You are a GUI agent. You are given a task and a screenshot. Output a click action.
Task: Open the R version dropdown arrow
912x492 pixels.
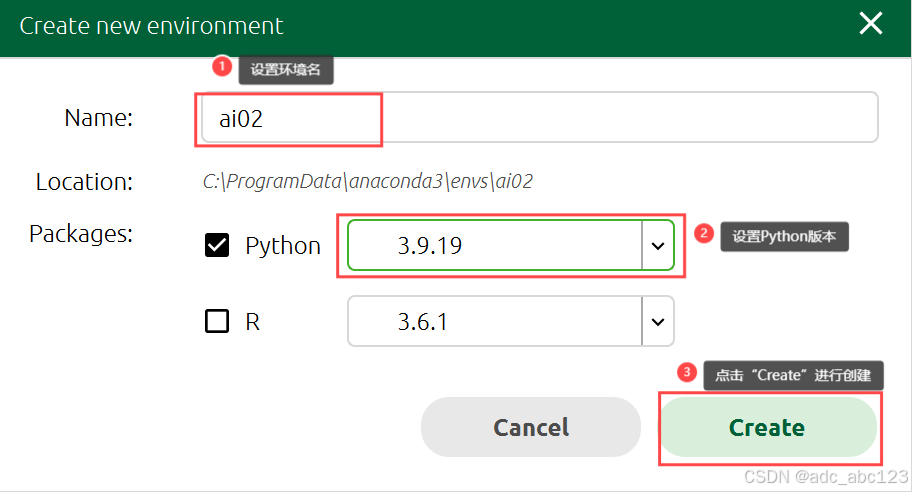tap(658, 322)
